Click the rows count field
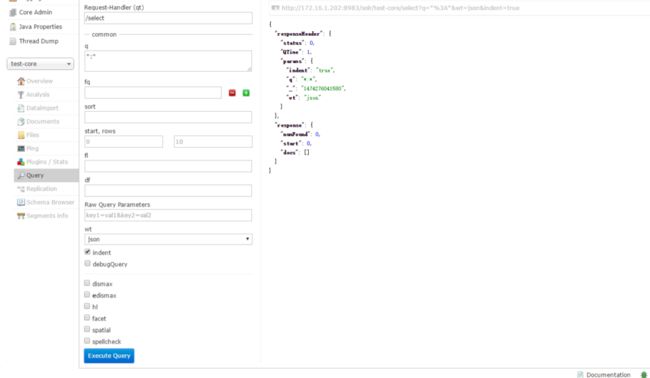This screenshot has width=650, height=378. [213, 142]
